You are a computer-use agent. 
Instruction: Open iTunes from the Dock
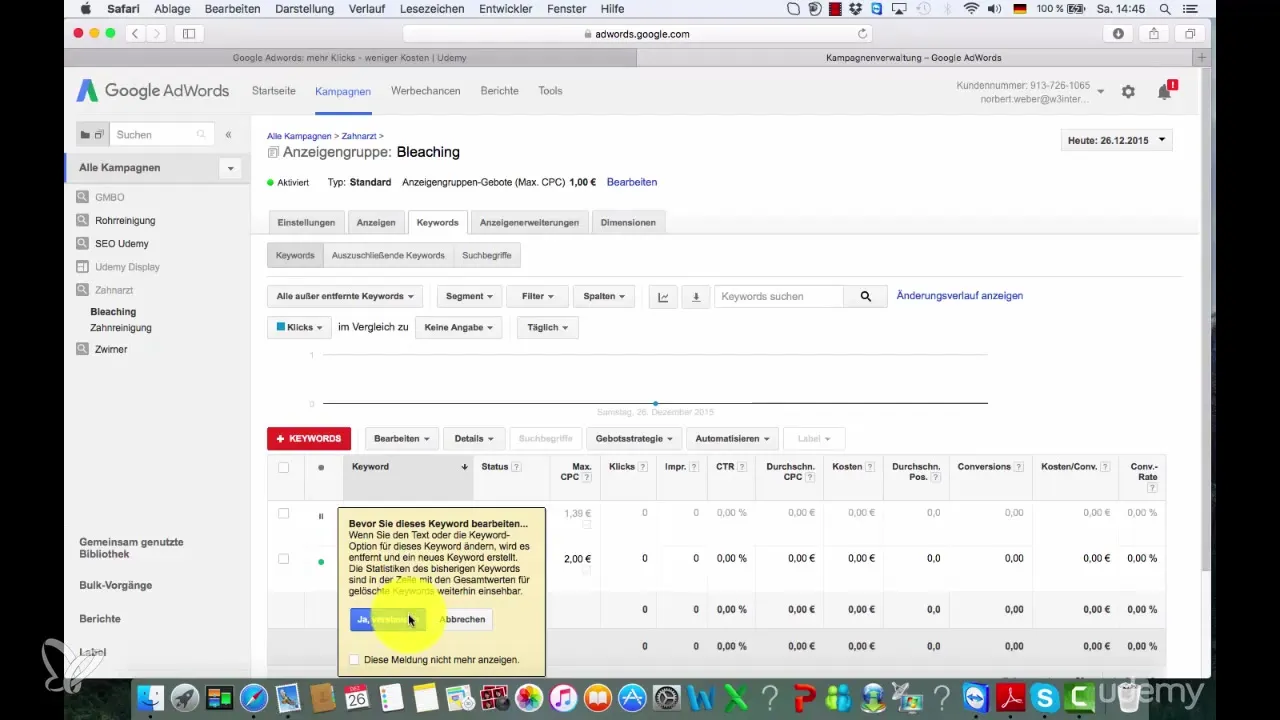coord(563,697)
